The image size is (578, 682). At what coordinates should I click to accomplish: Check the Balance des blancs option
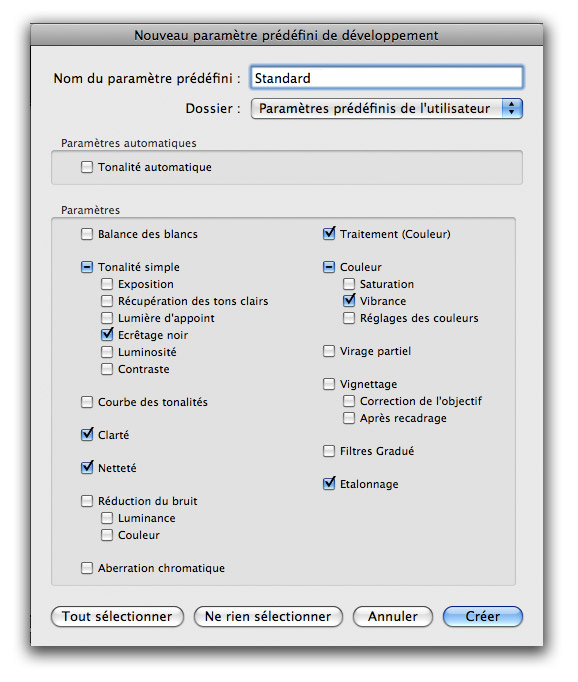[87, 234]
